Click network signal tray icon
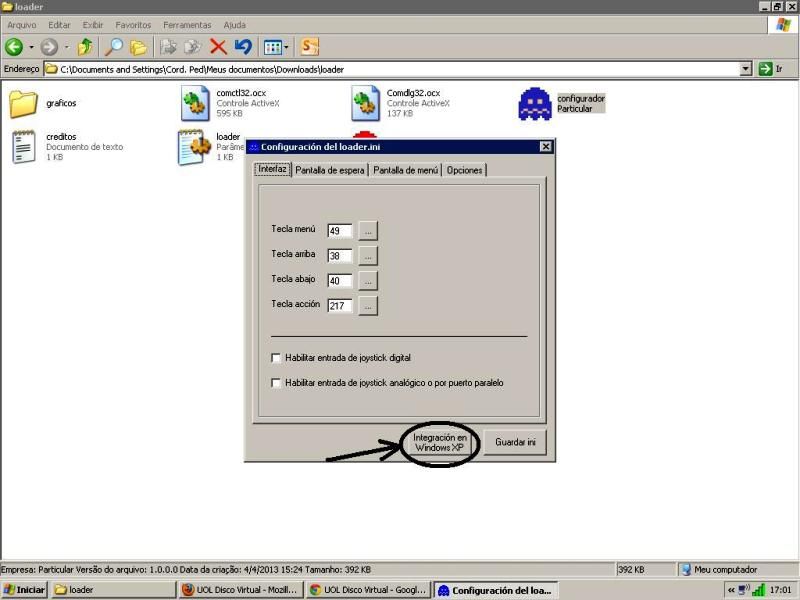 click(759, 590)
